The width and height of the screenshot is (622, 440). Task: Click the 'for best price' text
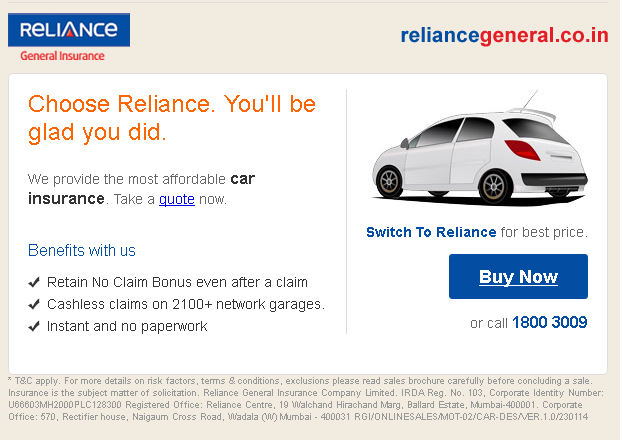pyautogui.click(x=544, y=232)
